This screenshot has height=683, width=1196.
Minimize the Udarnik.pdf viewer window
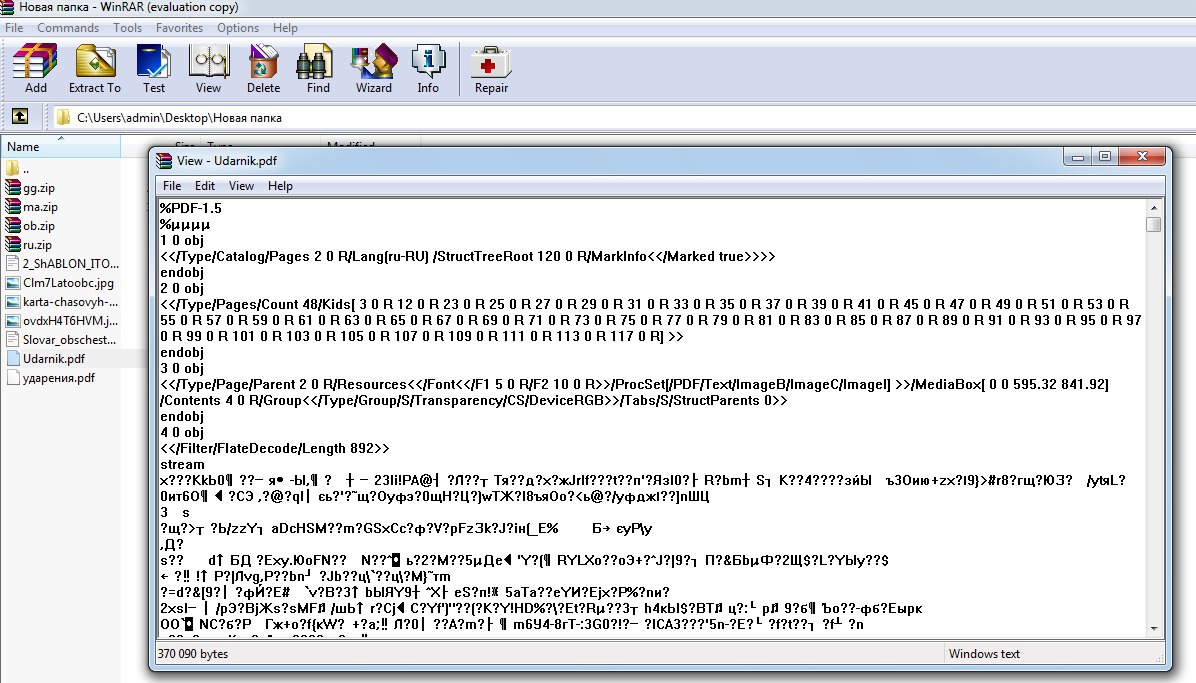point(1077,156)
